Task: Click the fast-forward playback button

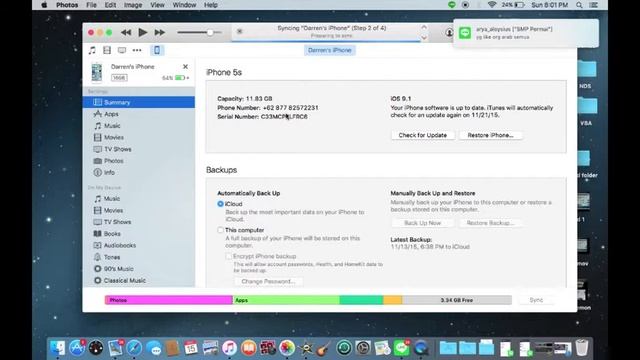Action: click(160, 32)
